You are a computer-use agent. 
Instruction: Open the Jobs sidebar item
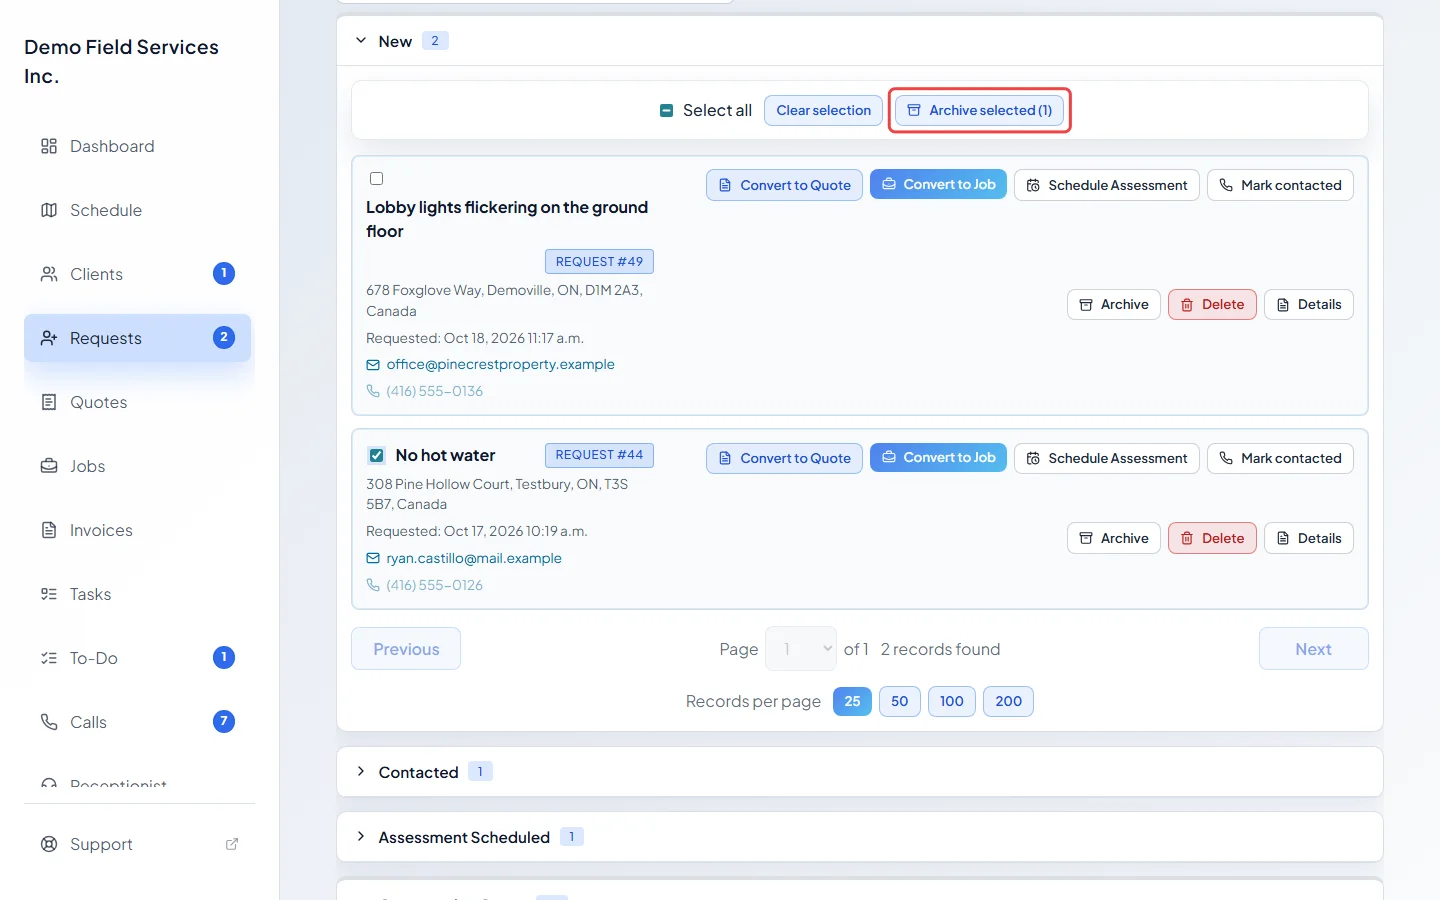click(138, 466)
